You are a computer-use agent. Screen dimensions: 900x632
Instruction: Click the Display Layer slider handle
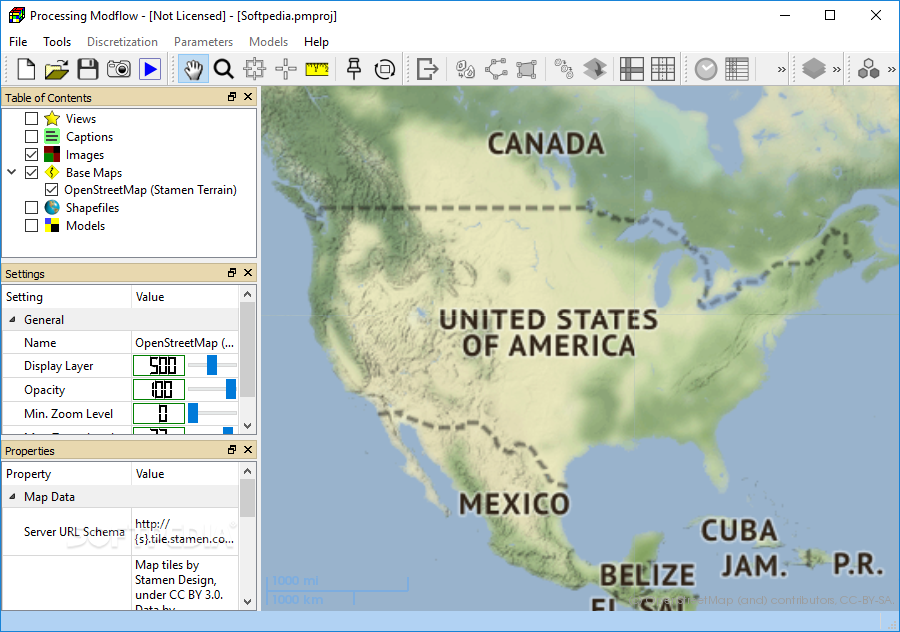[212, 365]
